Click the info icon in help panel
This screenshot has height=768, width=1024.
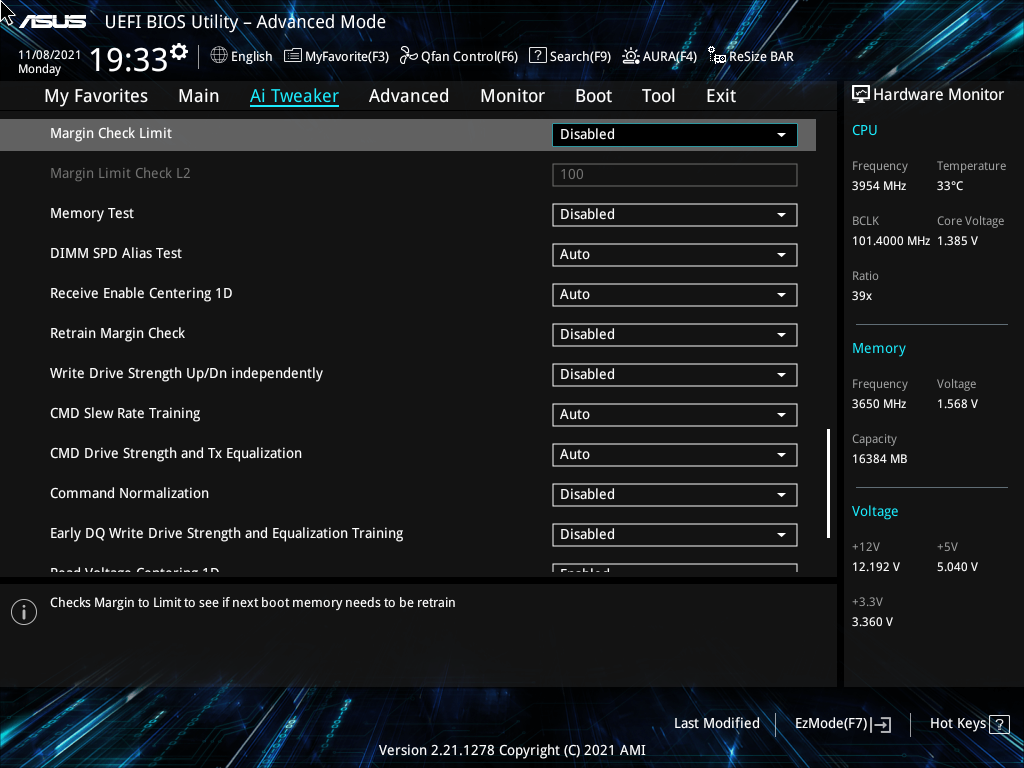[x=24, y=612]
